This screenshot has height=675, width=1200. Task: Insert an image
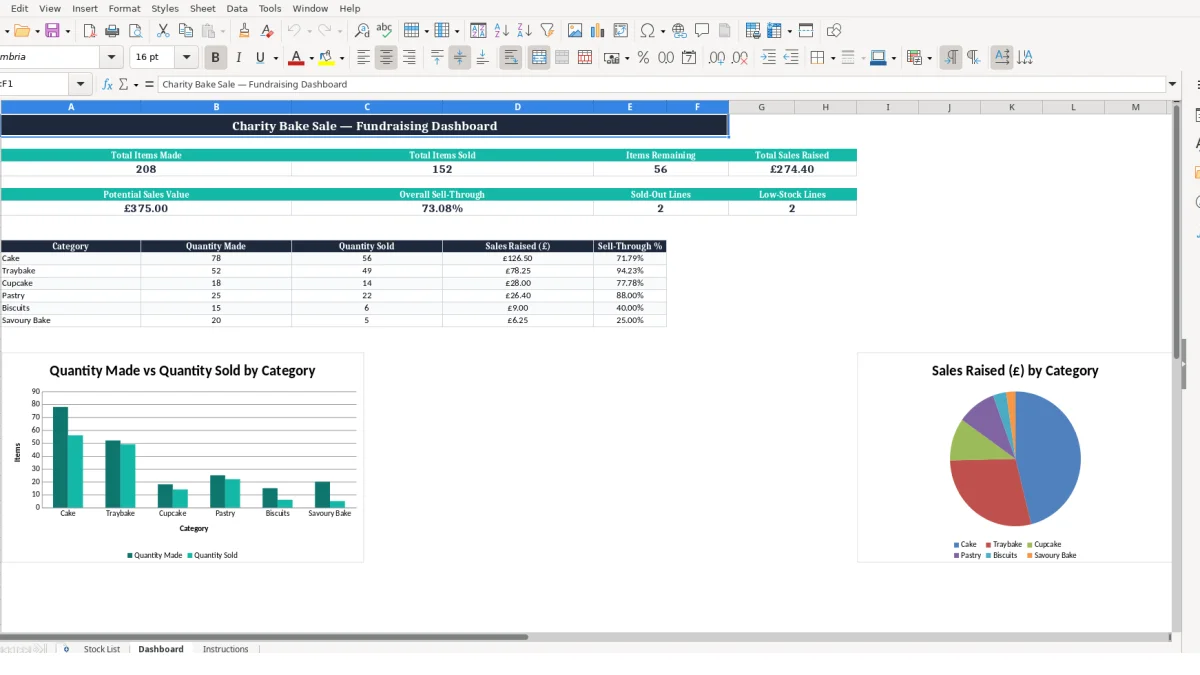pyautogui.click(x=575, y=31)
